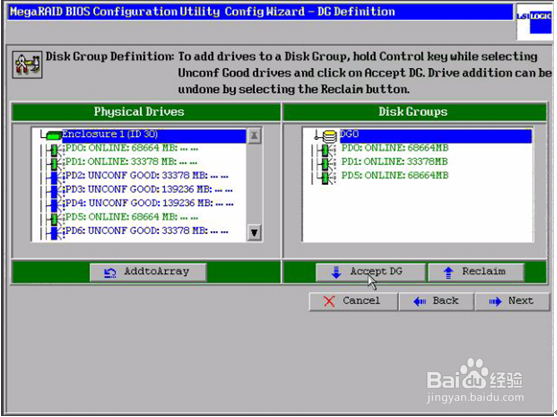557x417 pixels.
Task: Select PD5: ONLINE: 68664MB under DG0
Action: coord(395,175)
